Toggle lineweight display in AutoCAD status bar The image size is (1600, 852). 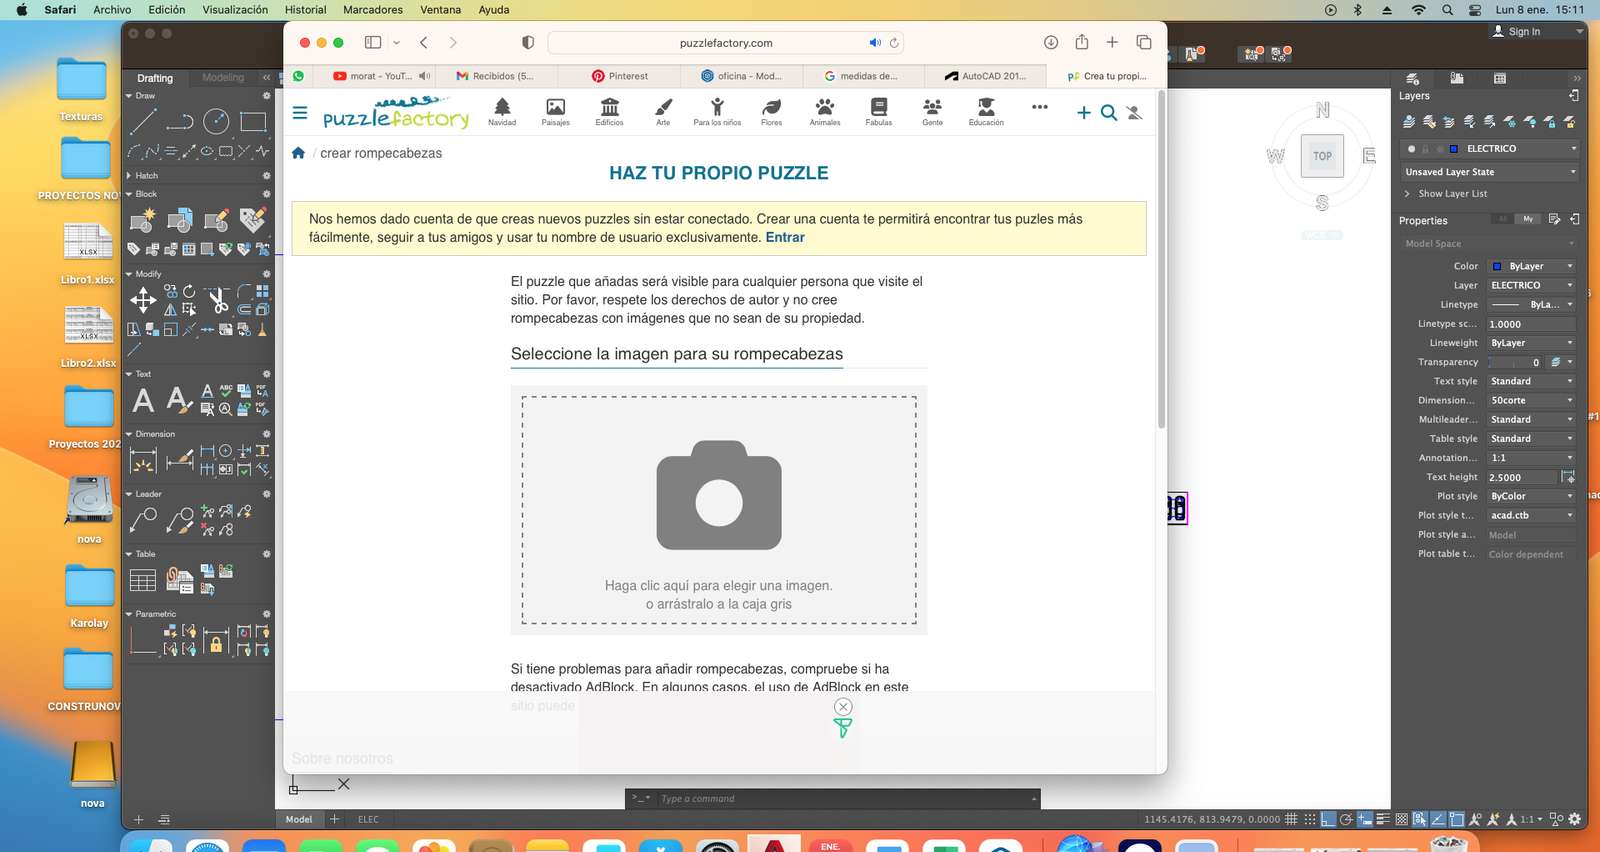point(1383,819)
